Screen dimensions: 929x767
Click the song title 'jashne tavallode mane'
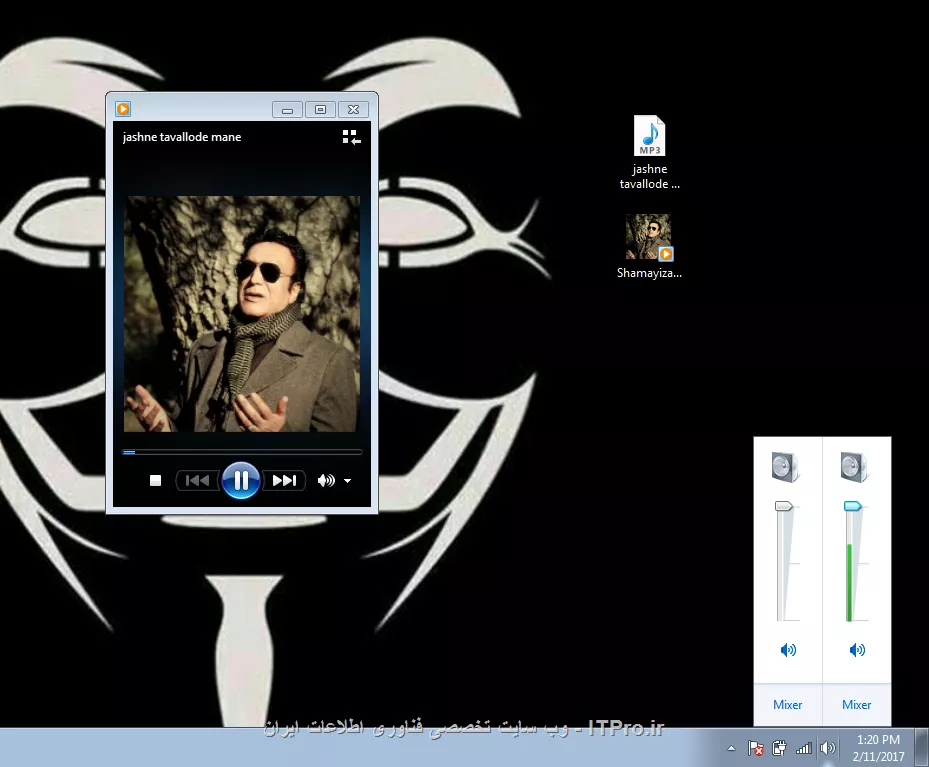tap(182, 137)
